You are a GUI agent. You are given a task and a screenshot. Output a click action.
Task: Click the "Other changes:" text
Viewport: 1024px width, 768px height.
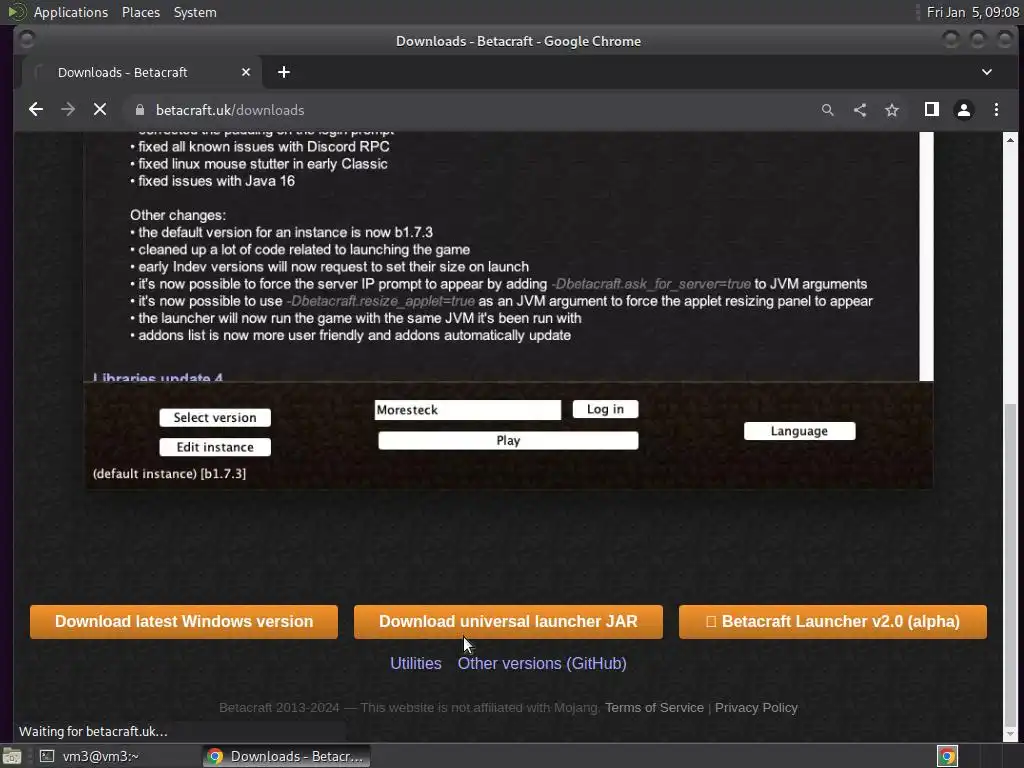click(178, 215)
